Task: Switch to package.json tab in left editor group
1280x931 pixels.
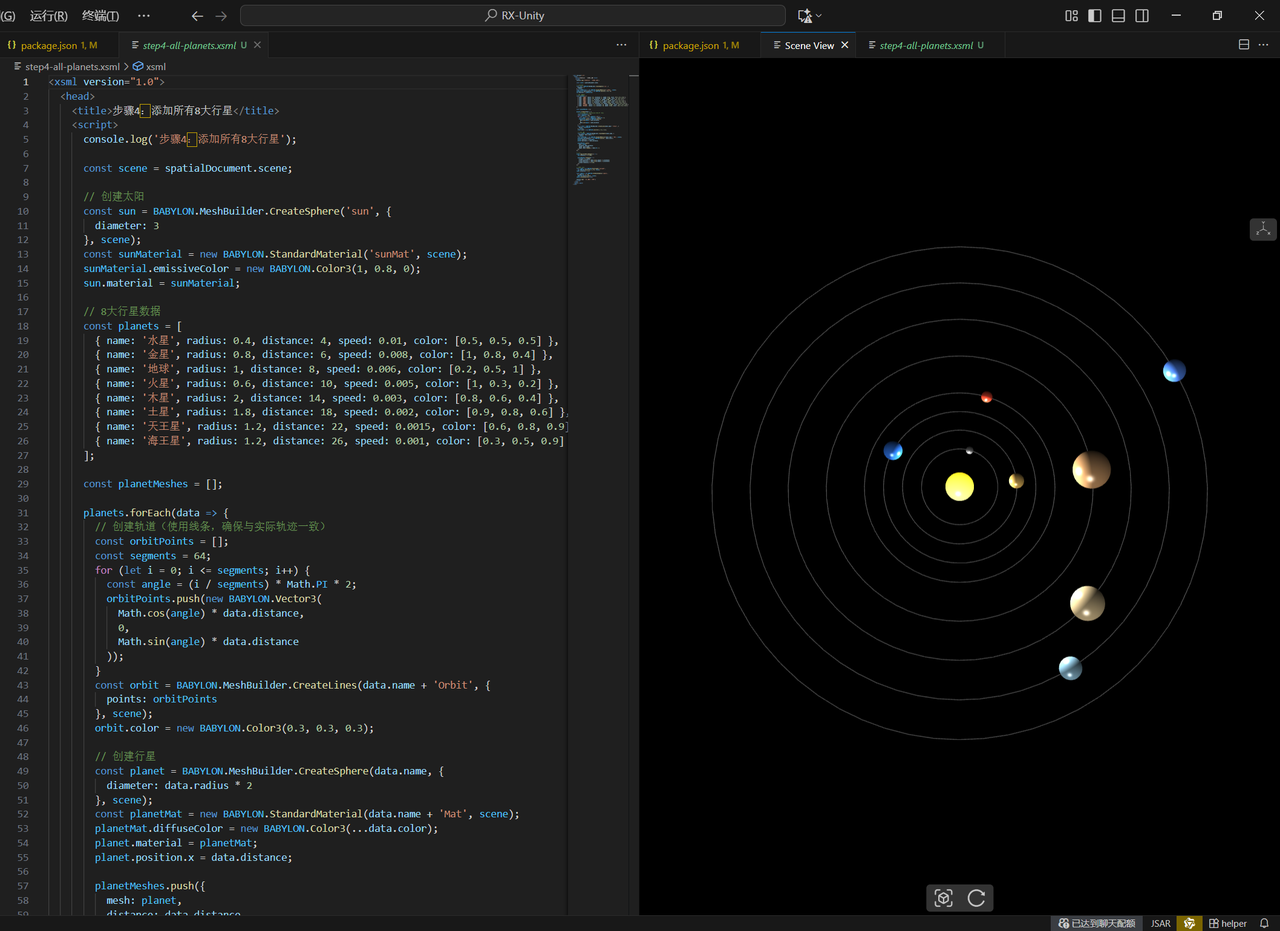Action: [59, 45]
